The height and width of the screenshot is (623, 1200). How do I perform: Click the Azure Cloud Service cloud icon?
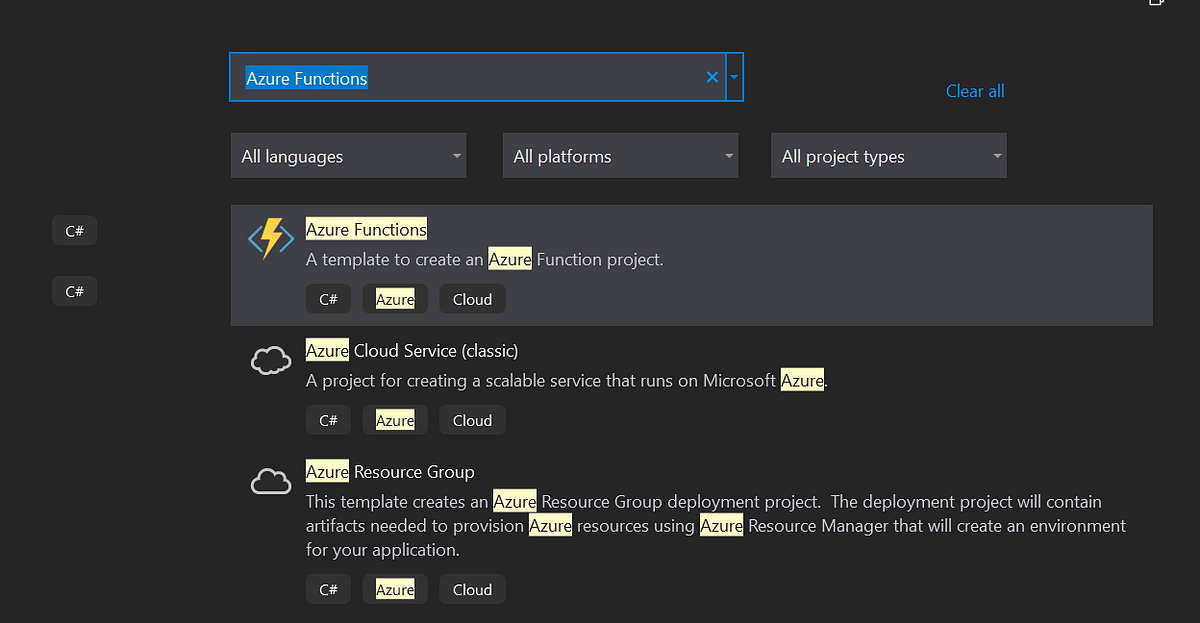pyautogui.click(x=270, y=360)
